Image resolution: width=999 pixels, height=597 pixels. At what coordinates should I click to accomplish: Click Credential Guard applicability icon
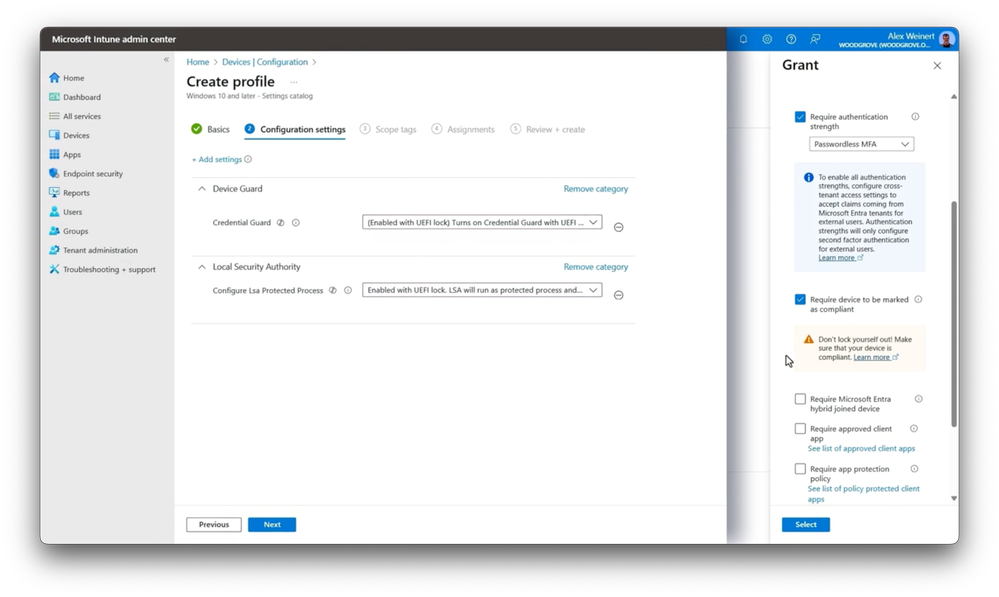point(280,222)
